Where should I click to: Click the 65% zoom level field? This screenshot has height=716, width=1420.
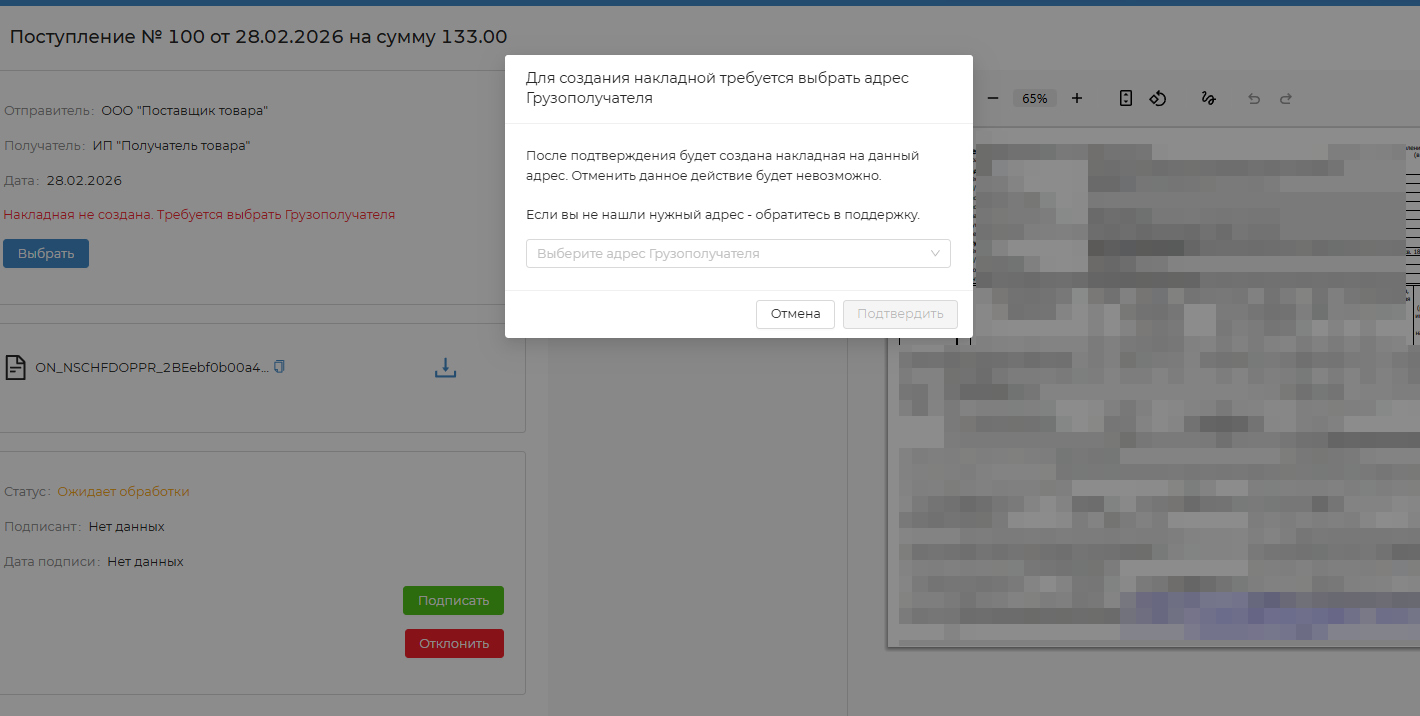tap(1035, 98)
